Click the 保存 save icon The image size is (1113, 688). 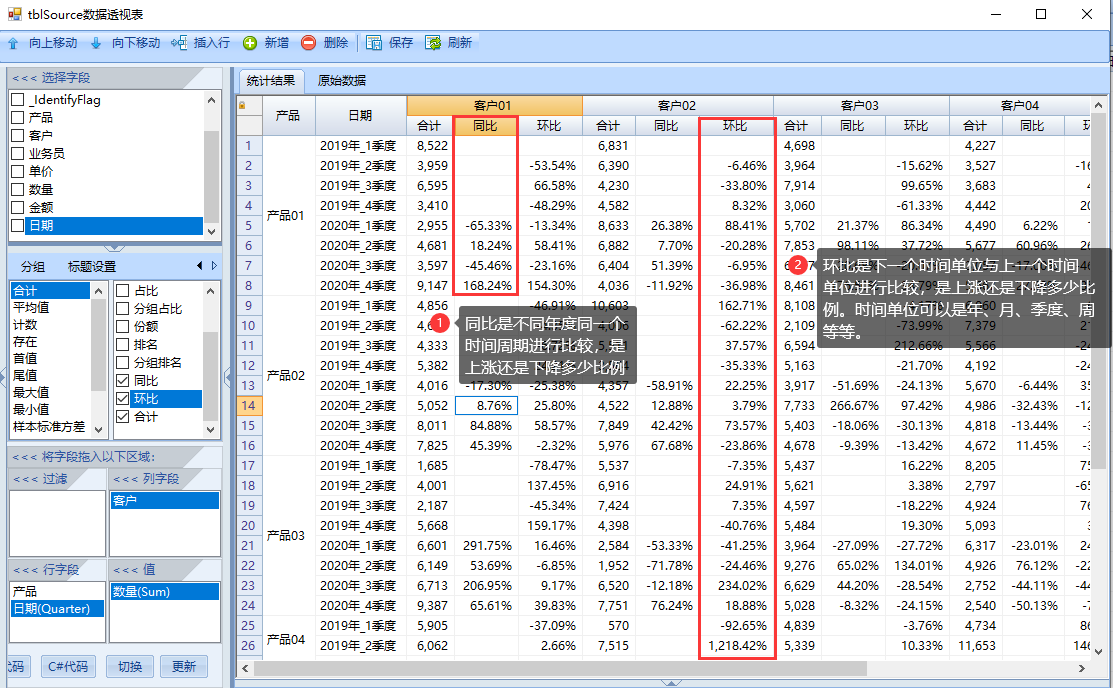point(374,43)
